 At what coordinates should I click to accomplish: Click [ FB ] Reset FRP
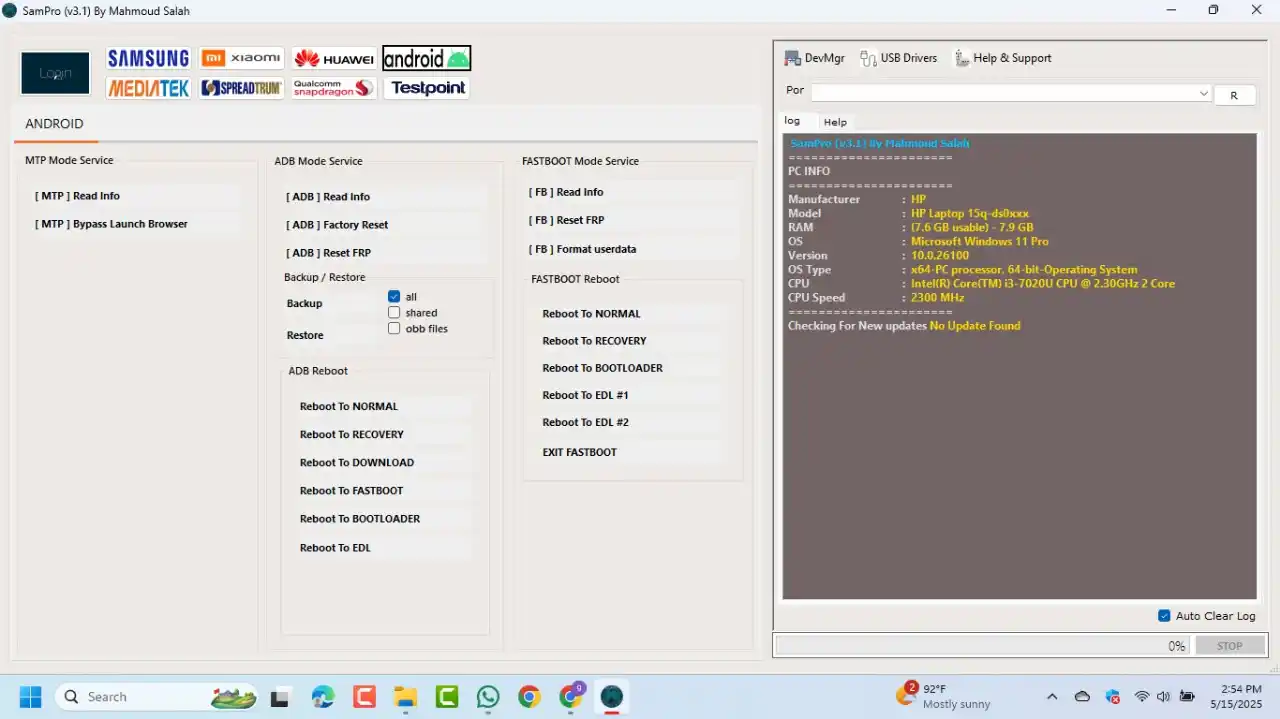coord(633,220)
